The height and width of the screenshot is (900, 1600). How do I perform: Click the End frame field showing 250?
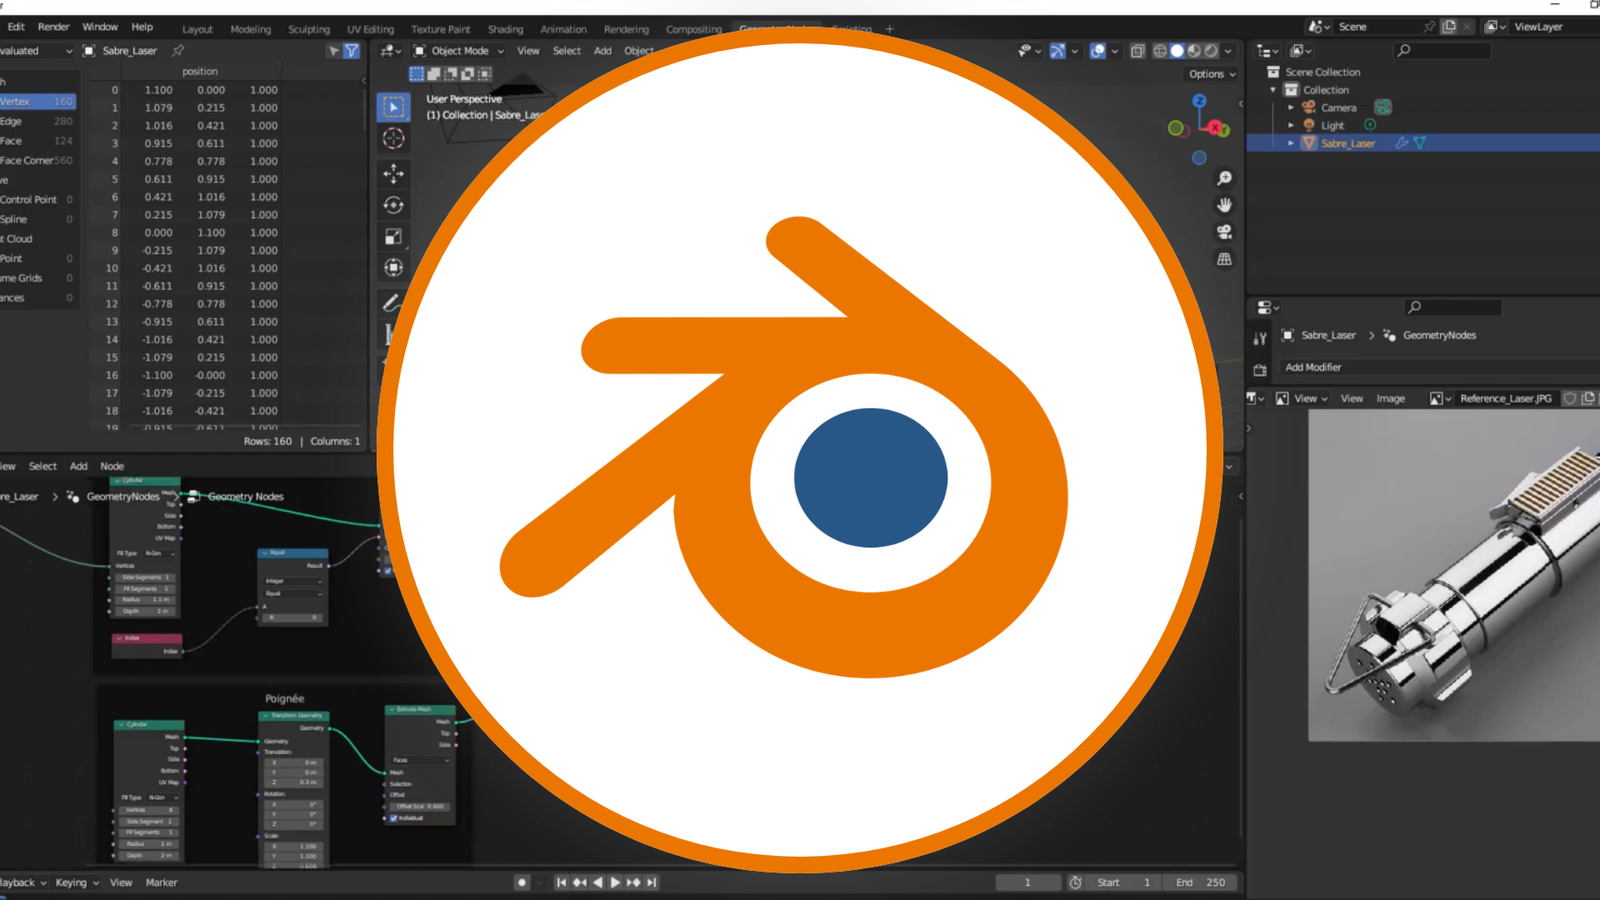click(1200, 883)
